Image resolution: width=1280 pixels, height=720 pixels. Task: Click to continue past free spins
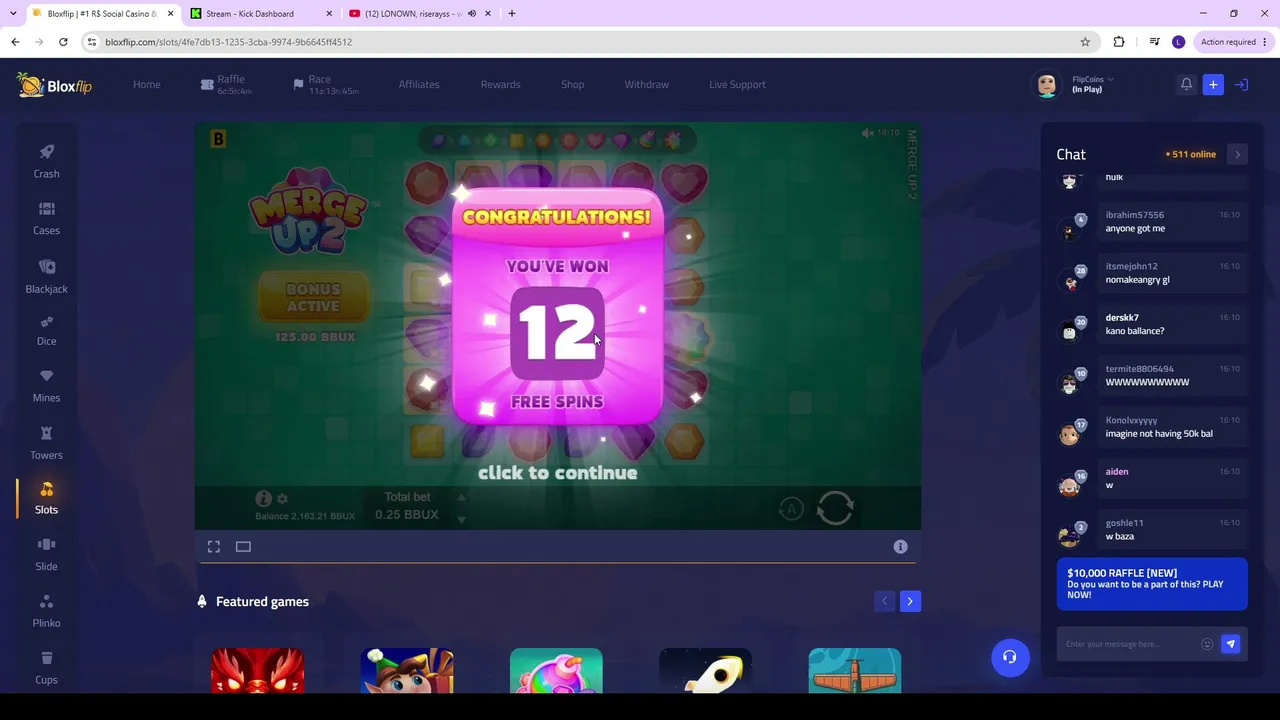click(x=557, y=473)
